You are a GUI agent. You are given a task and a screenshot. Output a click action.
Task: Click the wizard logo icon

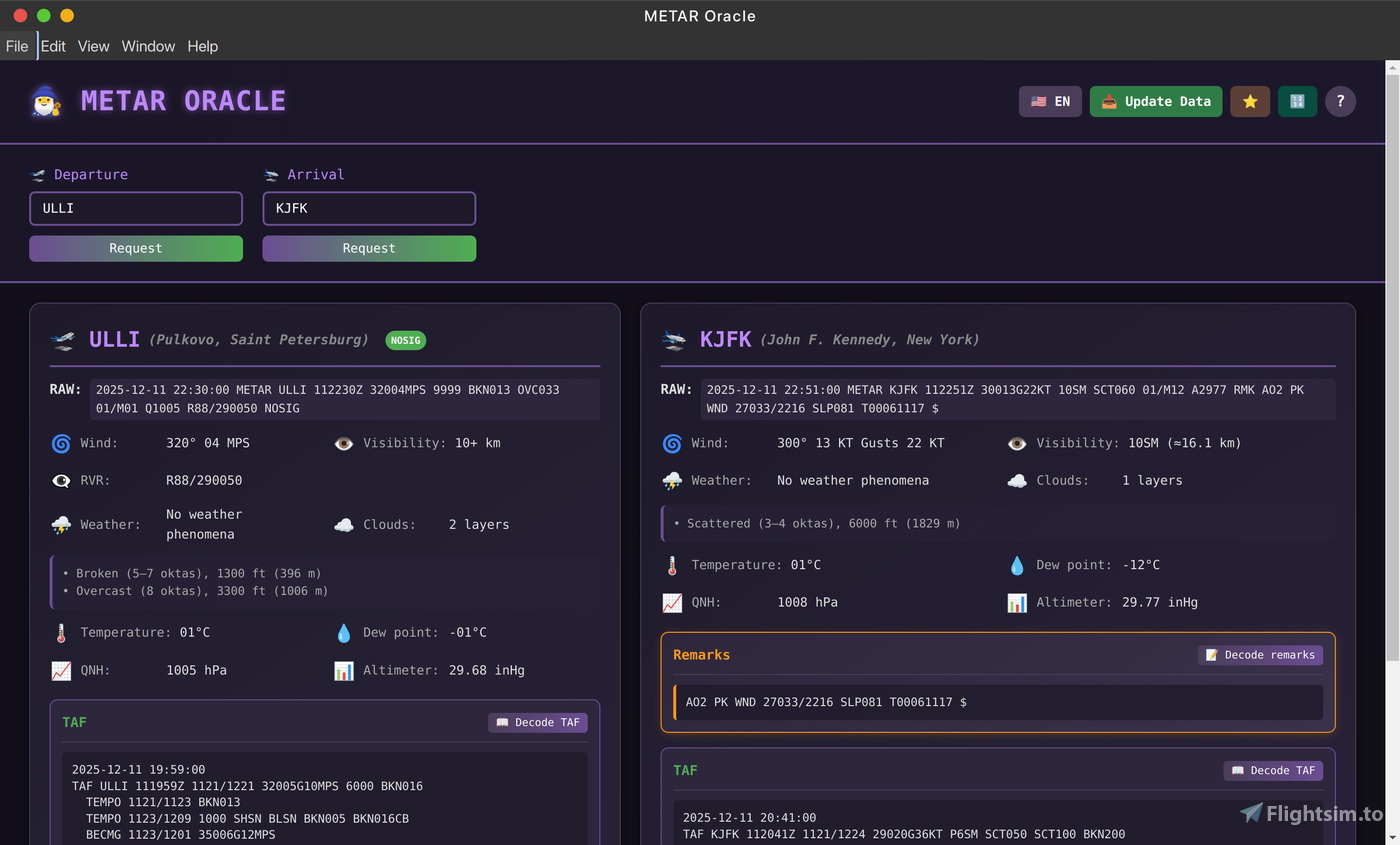46,101
